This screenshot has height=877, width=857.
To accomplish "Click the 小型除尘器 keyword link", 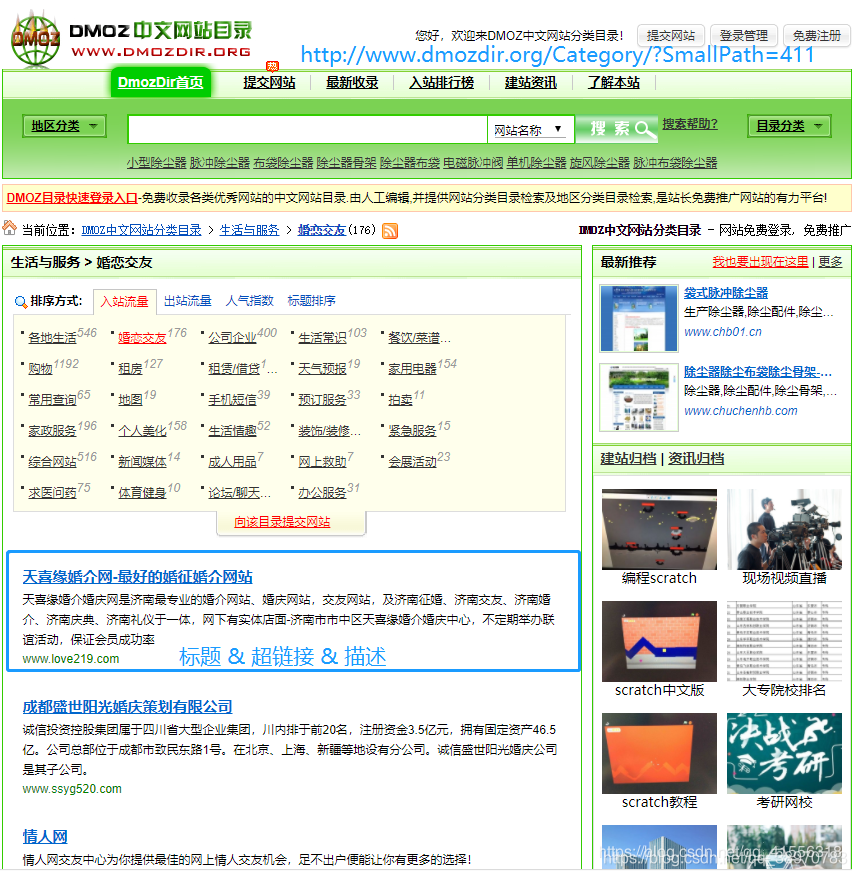I will click(x=156, y=163).
